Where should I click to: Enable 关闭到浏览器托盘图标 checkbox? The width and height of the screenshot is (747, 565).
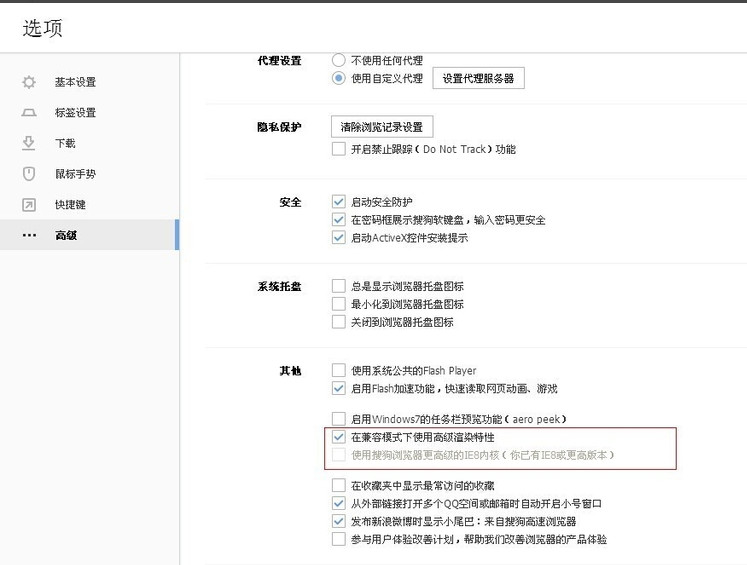(x=338, y=322)
